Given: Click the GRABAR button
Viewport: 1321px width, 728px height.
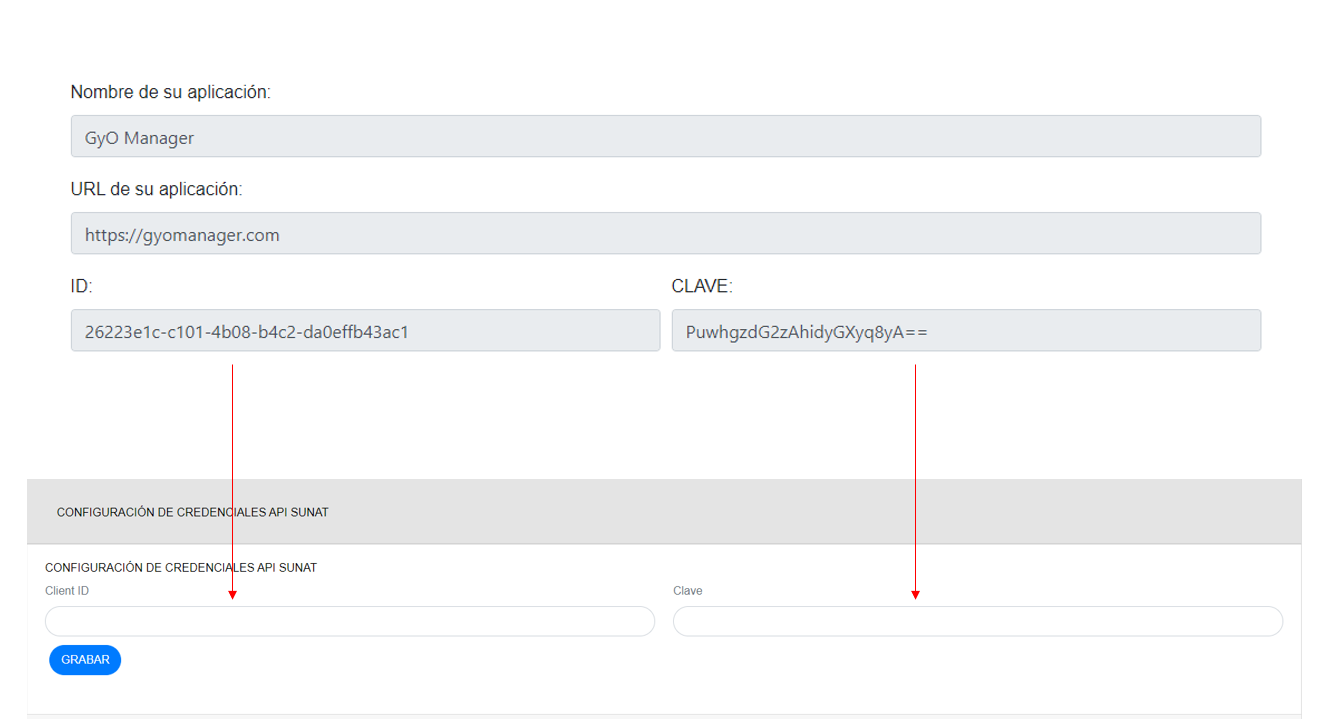Looking at the screenshot, I should 85,660.
